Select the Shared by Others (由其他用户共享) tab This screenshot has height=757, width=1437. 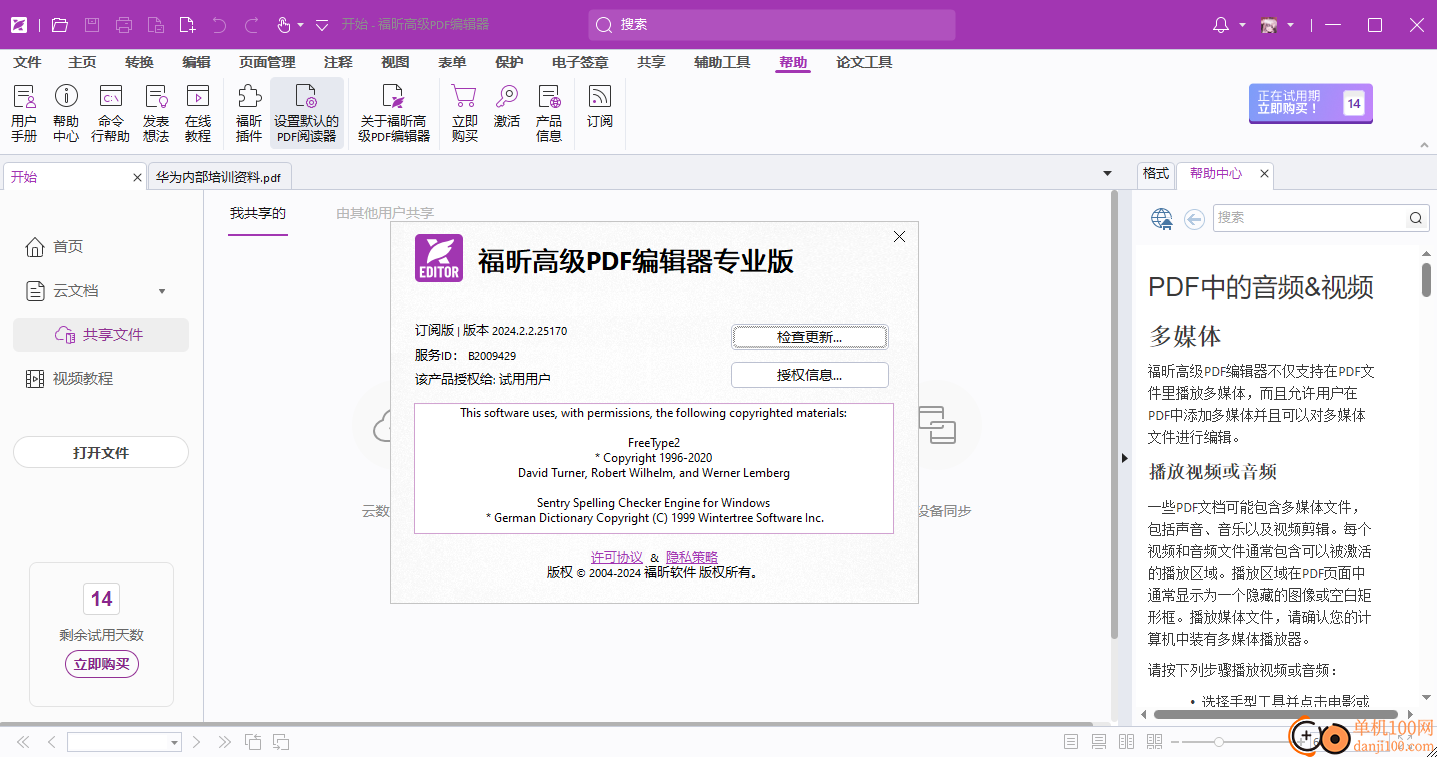(385, 213)
